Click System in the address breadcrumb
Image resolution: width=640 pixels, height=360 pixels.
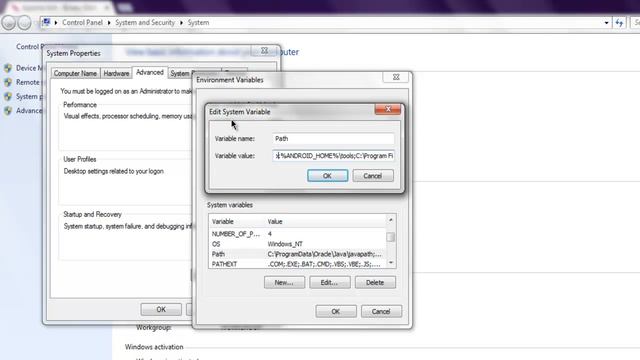198,22
